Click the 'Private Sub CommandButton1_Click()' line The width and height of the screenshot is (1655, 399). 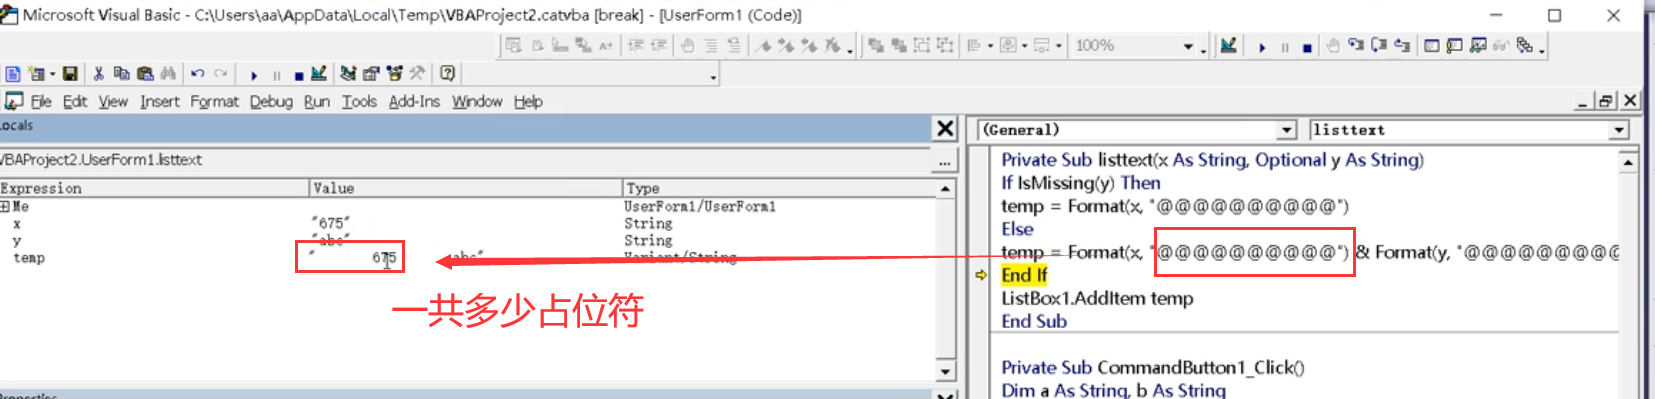click(1153, 367)
